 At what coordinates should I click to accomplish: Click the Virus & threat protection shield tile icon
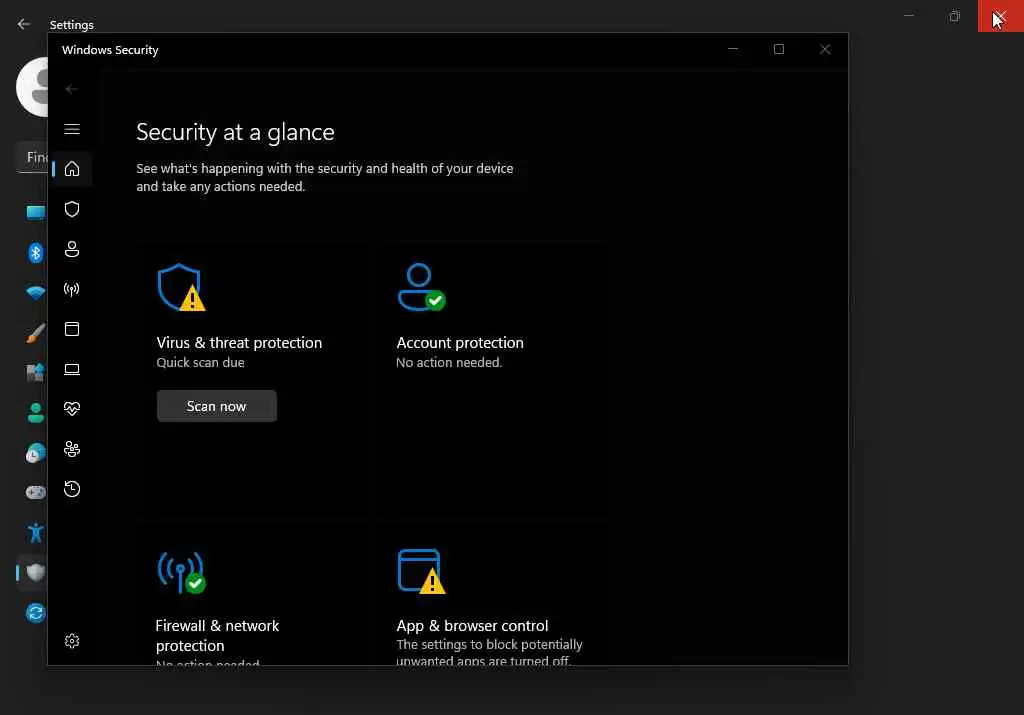[x=181, y=287]
